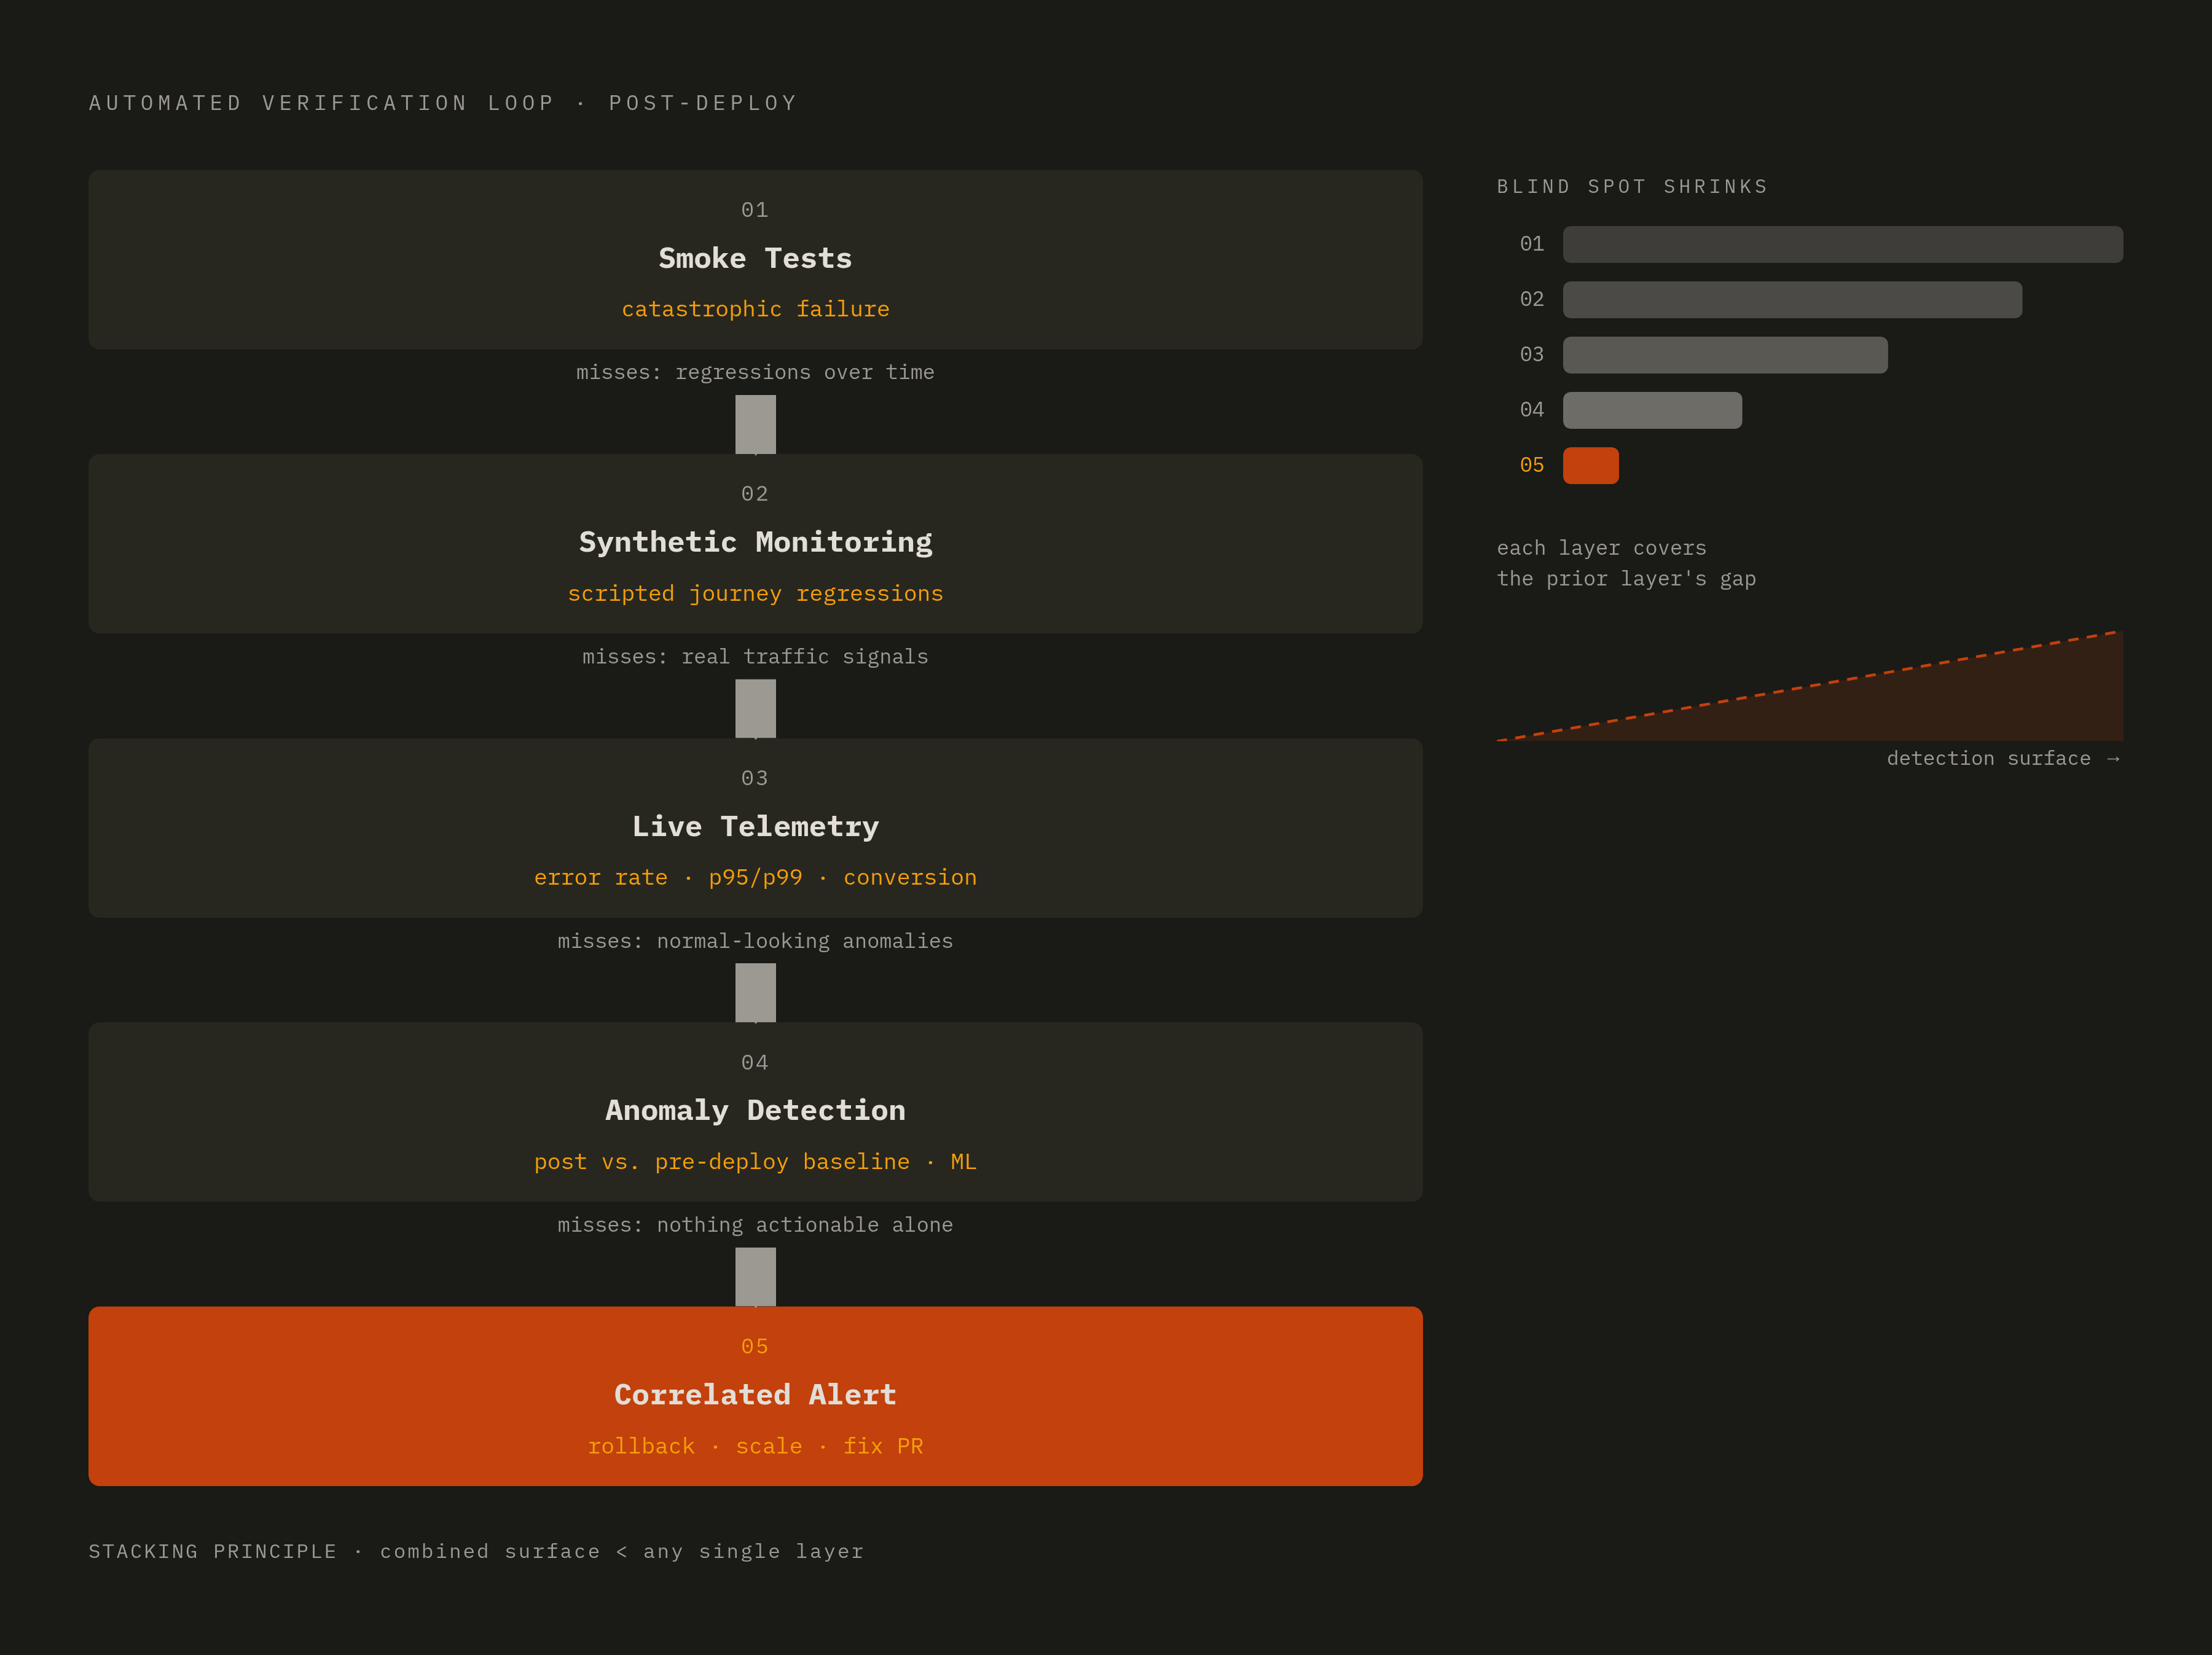Select the Smoke Tests layer card
Image resolution: width=2212 pixels, height=1655 pixels.
click(x=755, y=259)
